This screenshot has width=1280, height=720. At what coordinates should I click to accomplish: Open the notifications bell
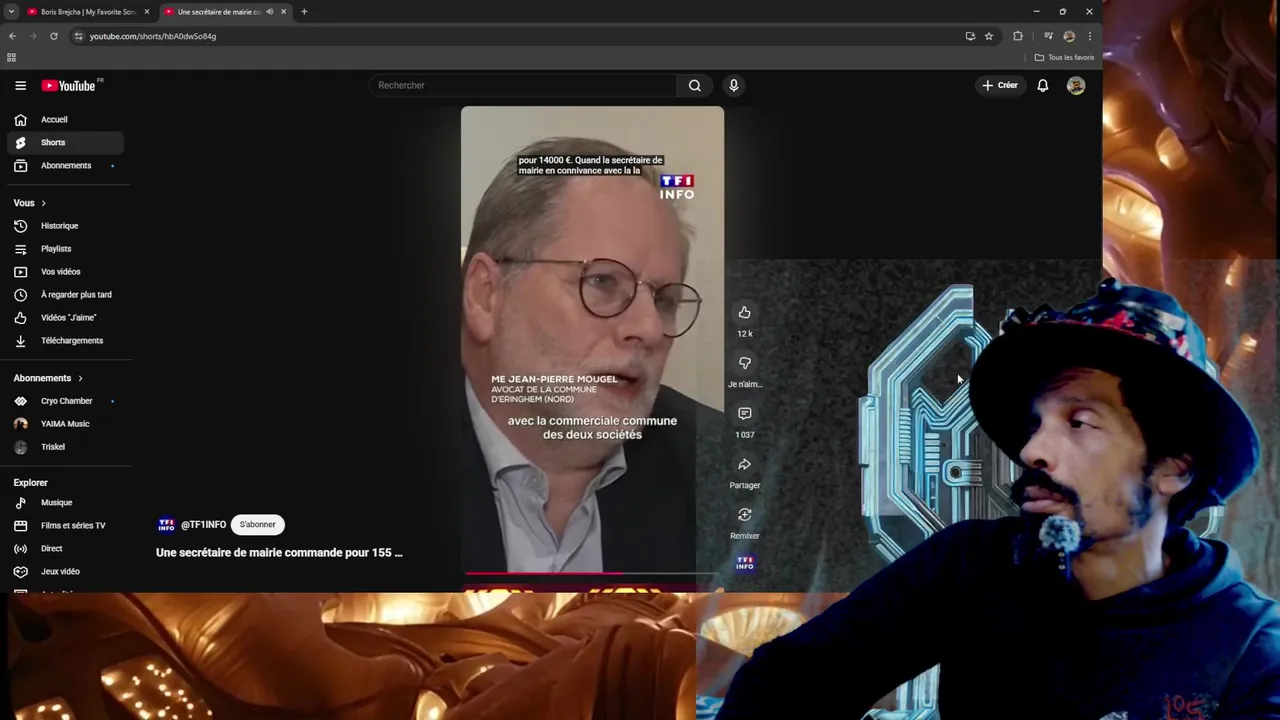(1042, 85)
